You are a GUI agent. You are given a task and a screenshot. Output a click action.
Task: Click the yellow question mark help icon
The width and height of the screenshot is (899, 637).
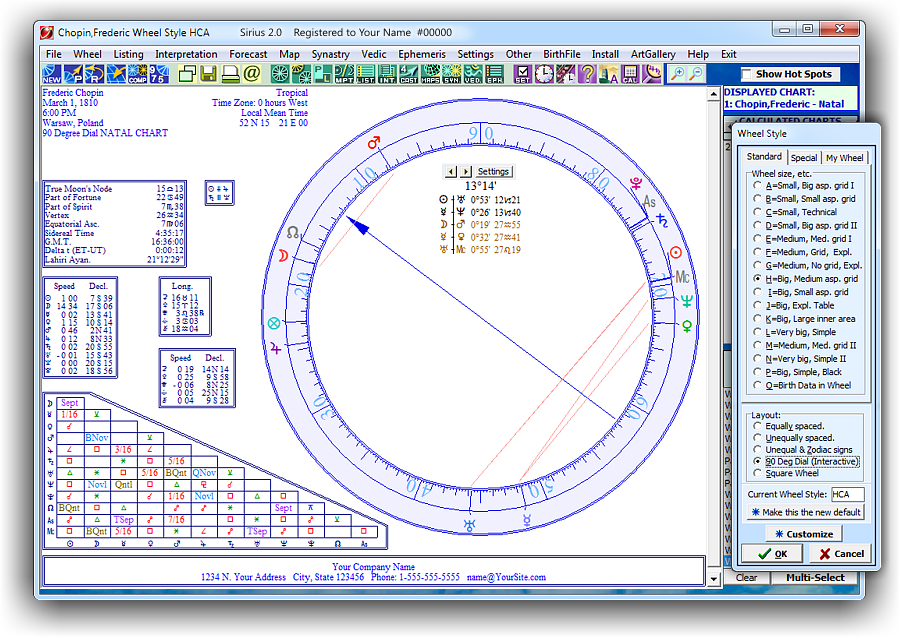coord(587,74)
